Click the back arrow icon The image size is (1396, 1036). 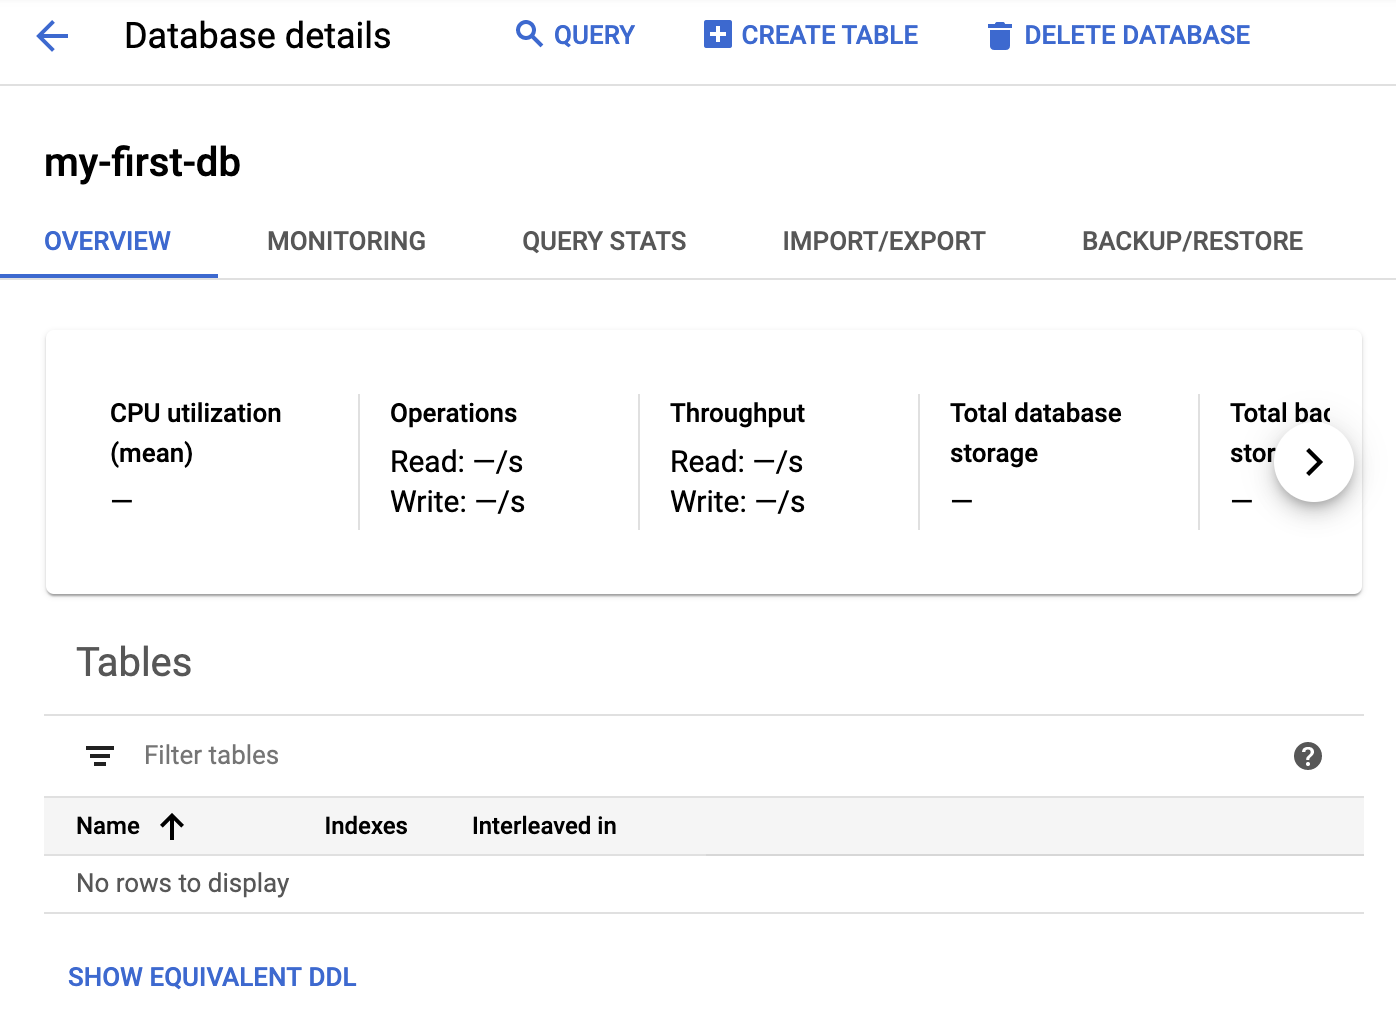[52, 37]
